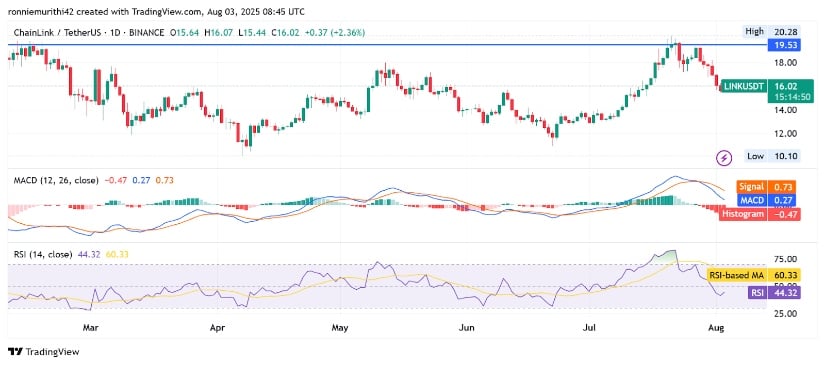The height and width of the screenshot is (365, 825).
Task: Click the orange Signal 0.73 label
Action: [767, 187]
